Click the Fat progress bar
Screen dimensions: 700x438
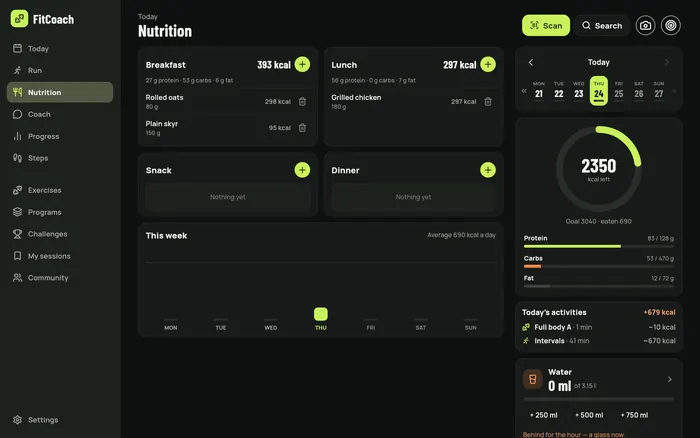(x=599, y=286)
